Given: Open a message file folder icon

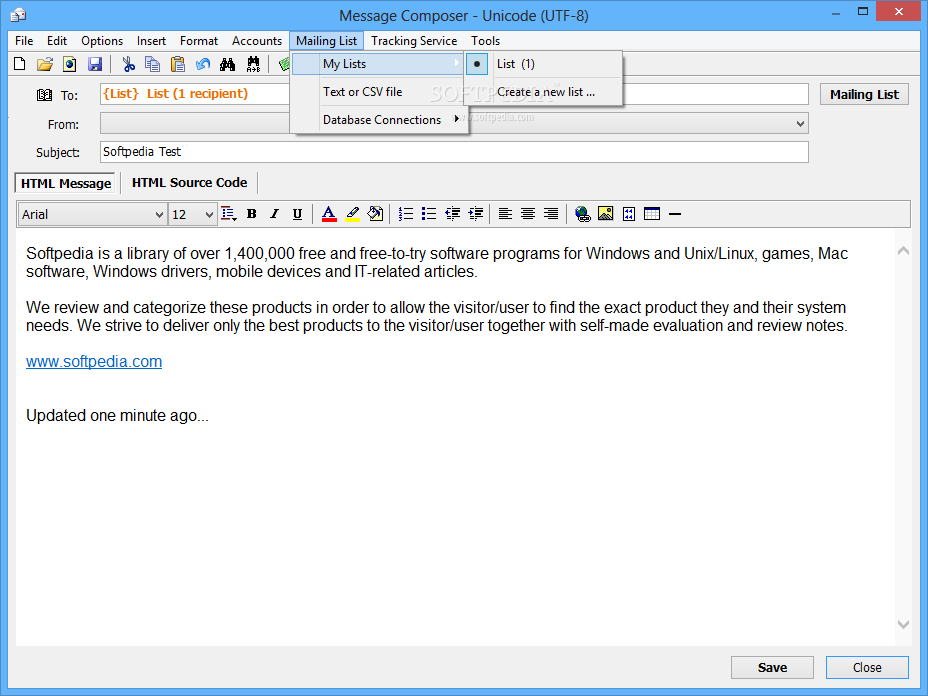Looking at the screenshot, I should pos(44,64).
